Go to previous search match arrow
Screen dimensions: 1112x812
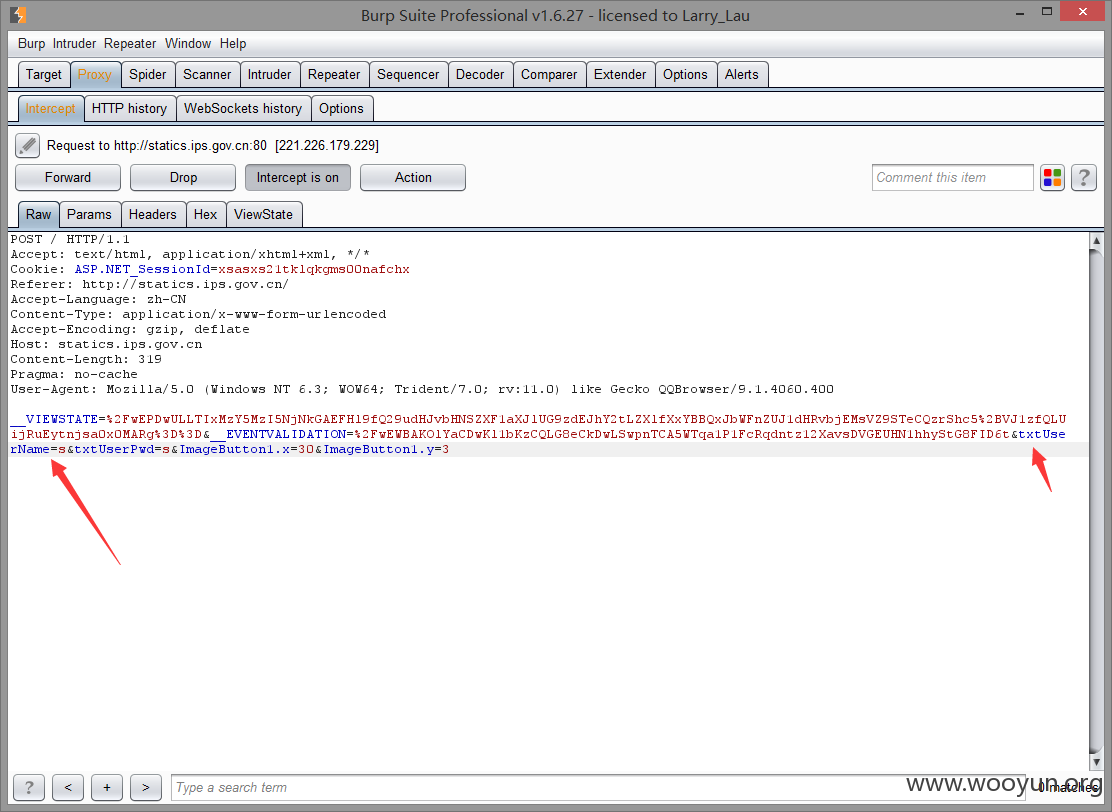pos(68,787)
